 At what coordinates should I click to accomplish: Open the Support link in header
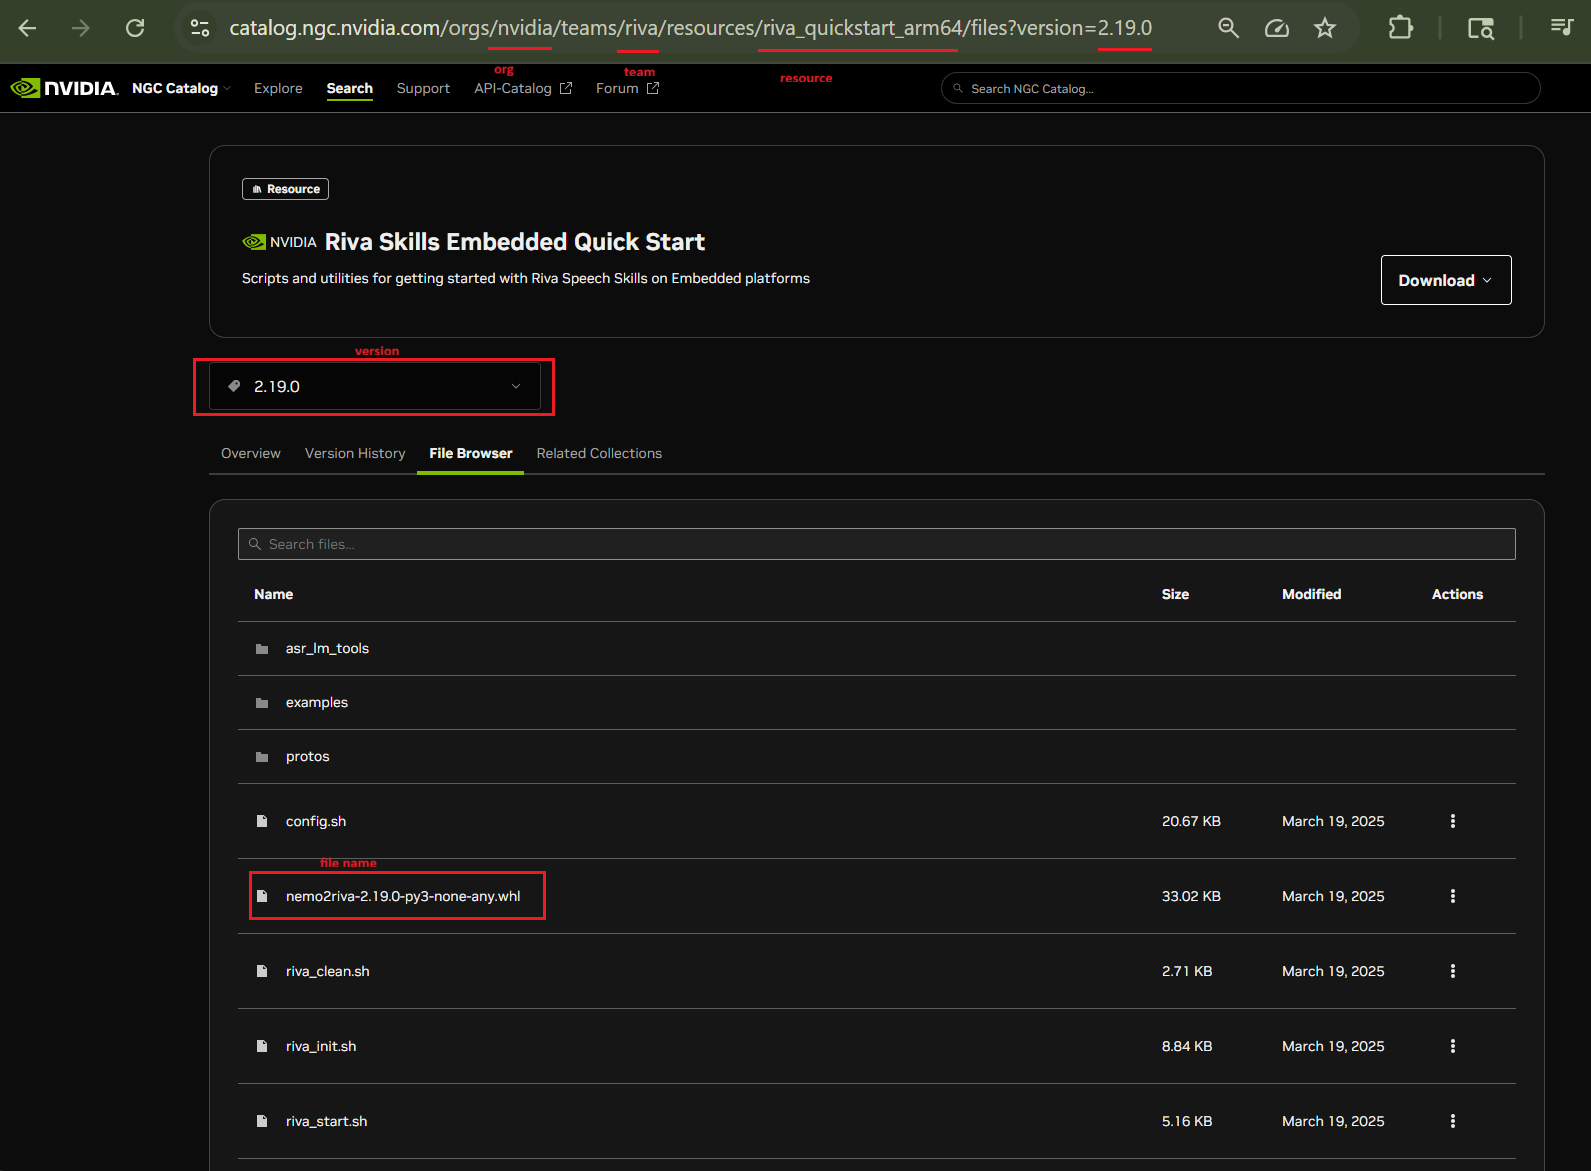pos(423,88)
